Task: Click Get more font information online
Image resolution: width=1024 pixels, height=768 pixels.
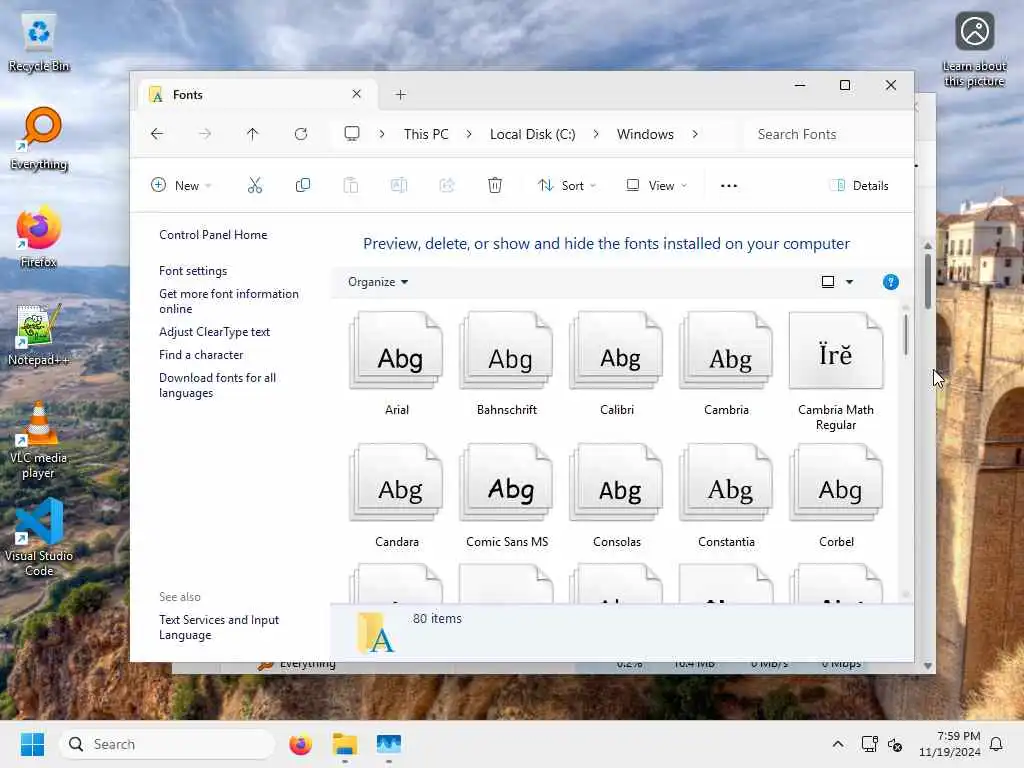Action: pos(229,301)
